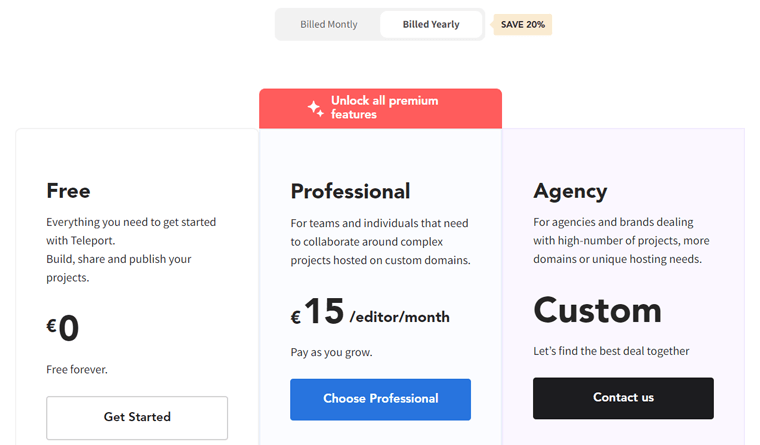Click the €0 price text

tap(63, 328)
